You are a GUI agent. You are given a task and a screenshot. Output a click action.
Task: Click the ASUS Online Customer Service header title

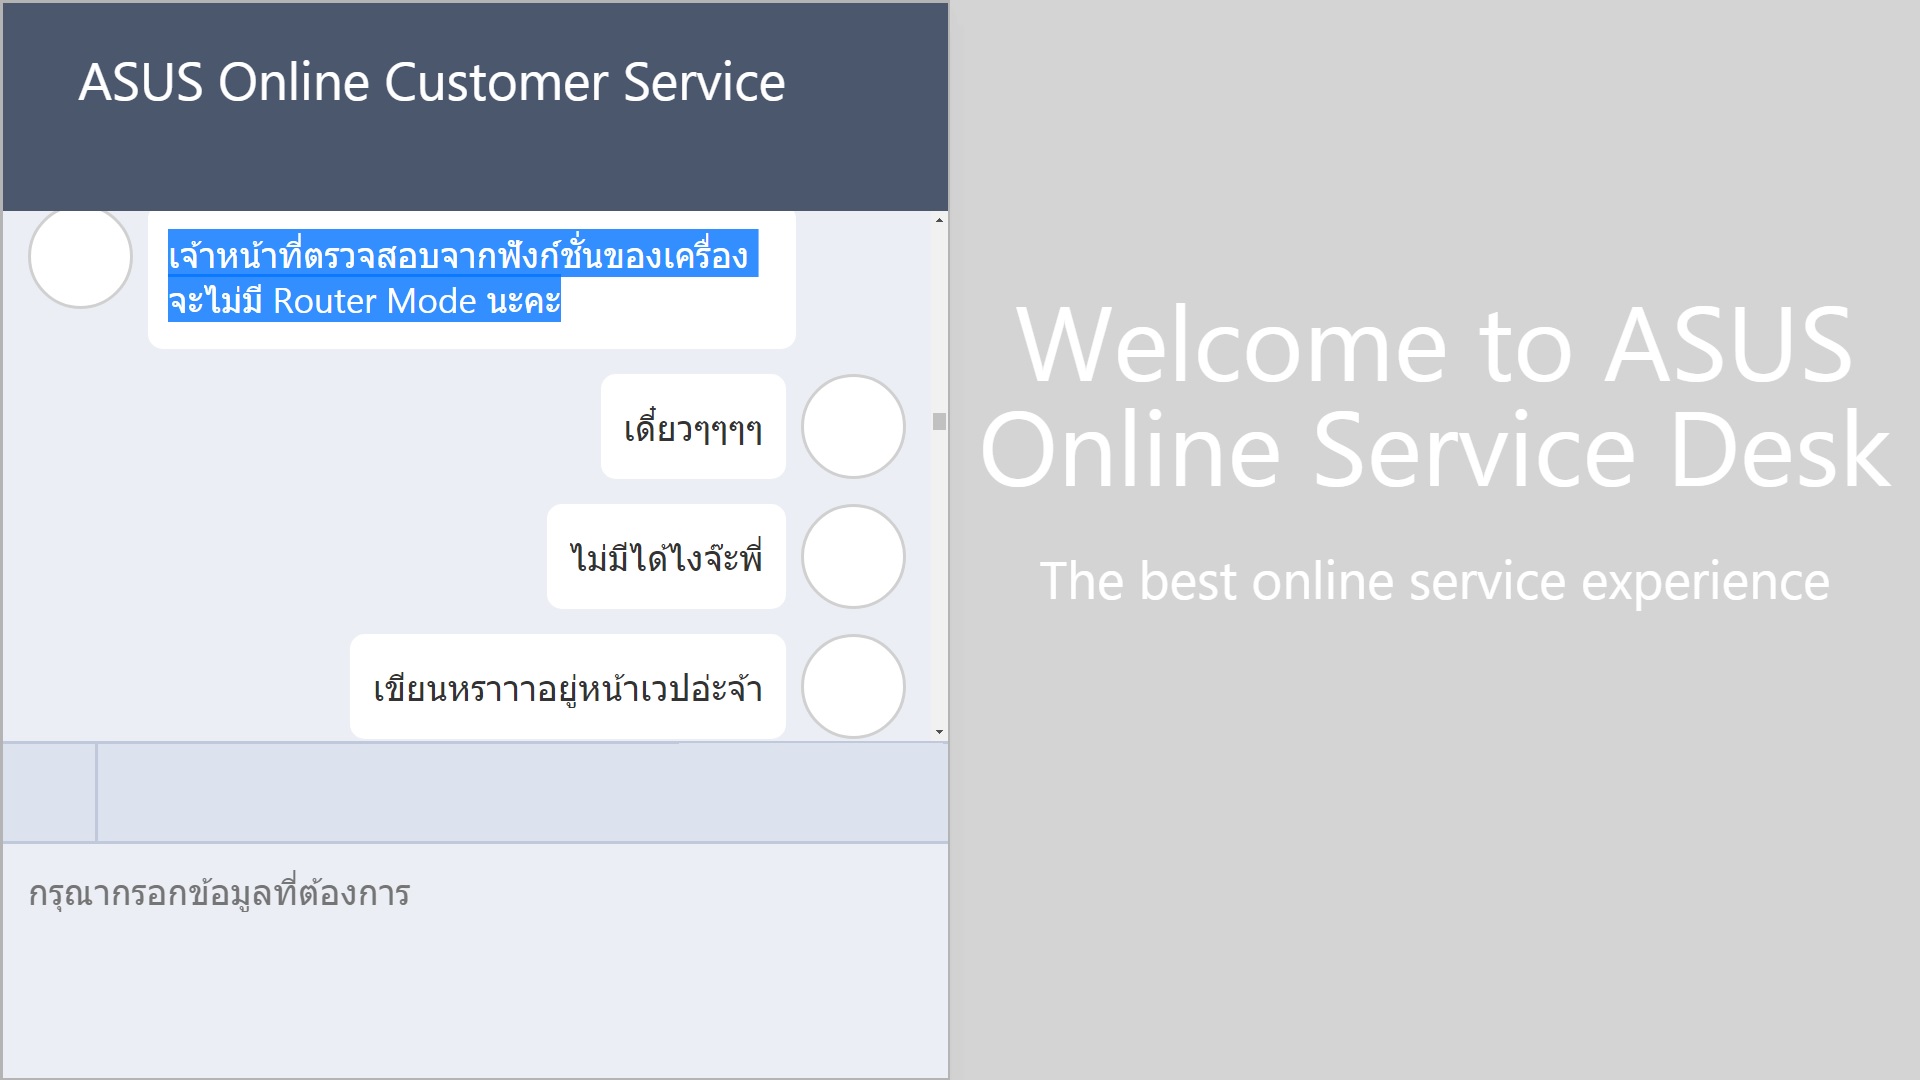coord(432,82)
